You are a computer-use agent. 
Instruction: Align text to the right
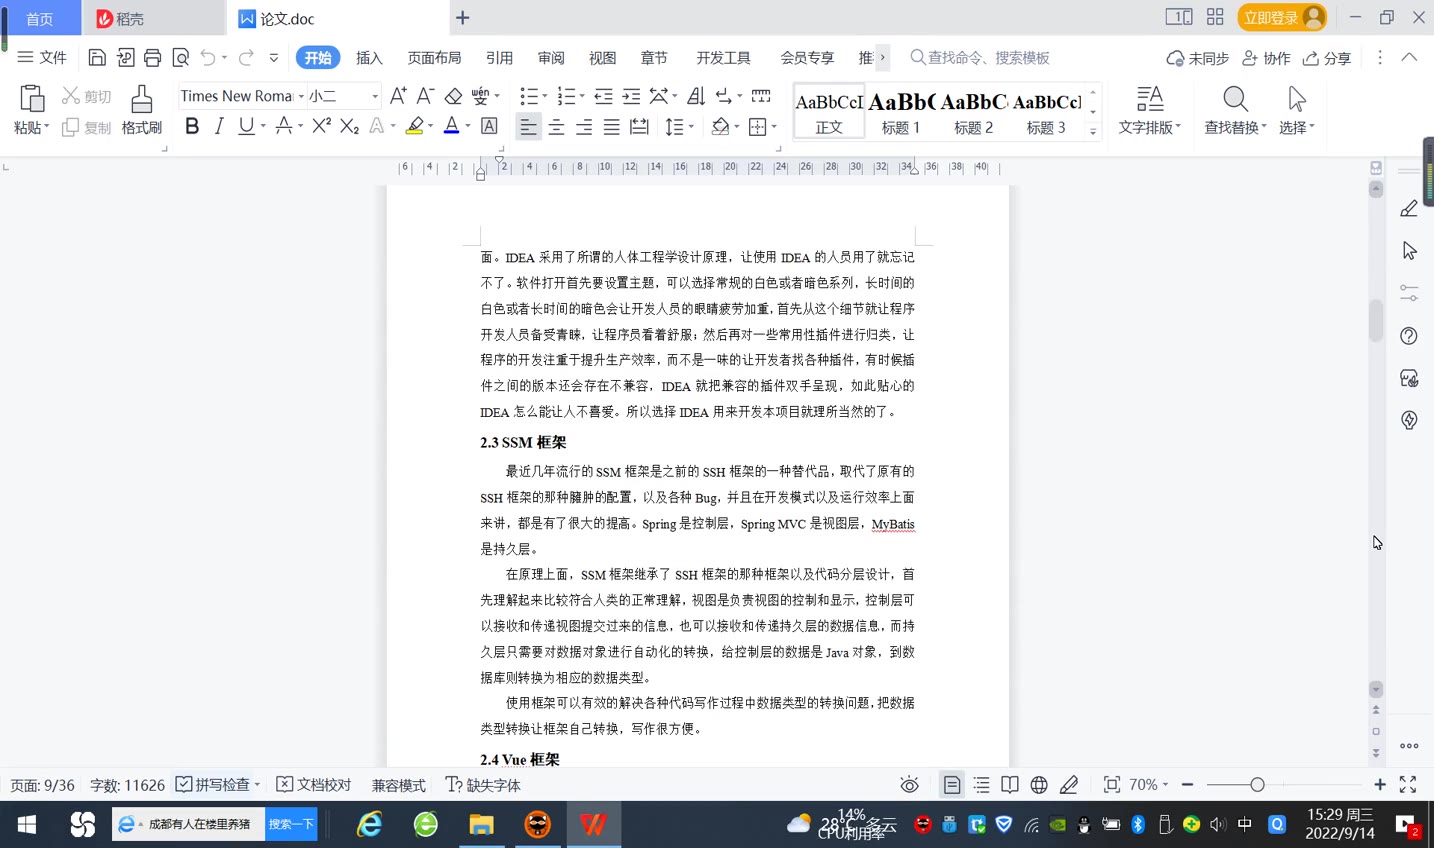(584, 126)
